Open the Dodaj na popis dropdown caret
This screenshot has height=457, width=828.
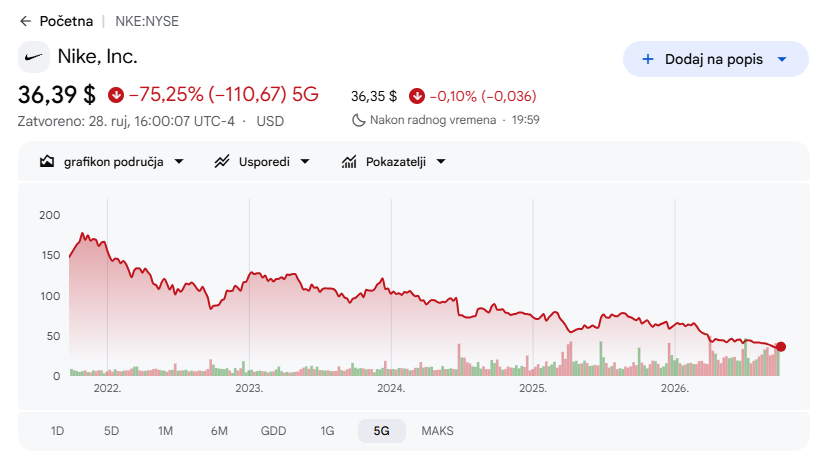pos(782,59)
